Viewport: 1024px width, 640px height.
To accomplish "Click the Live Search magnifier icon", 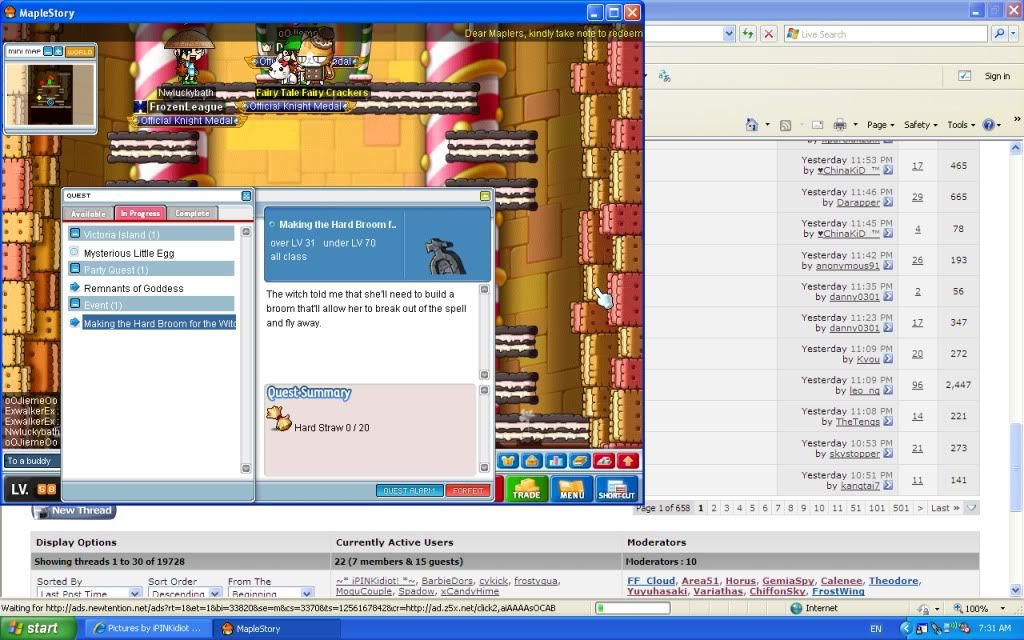I will pyautogui.click(x=999, y=34).
